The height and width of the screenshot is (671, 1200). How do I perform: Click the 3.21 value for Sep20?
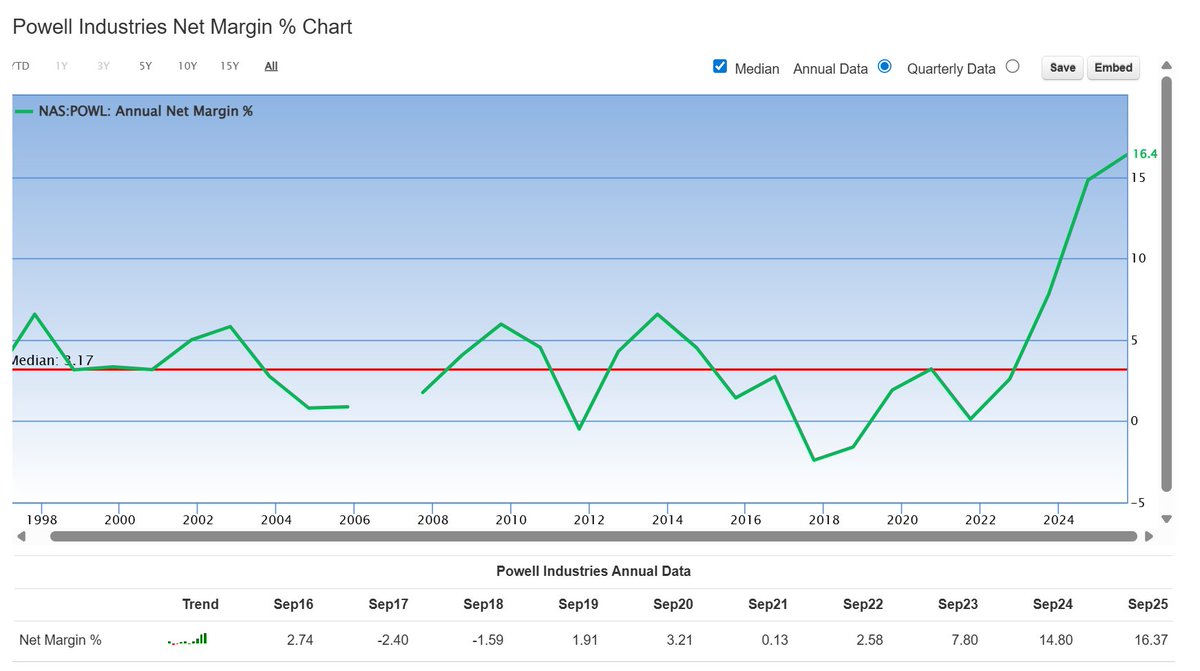coord(680,640)
